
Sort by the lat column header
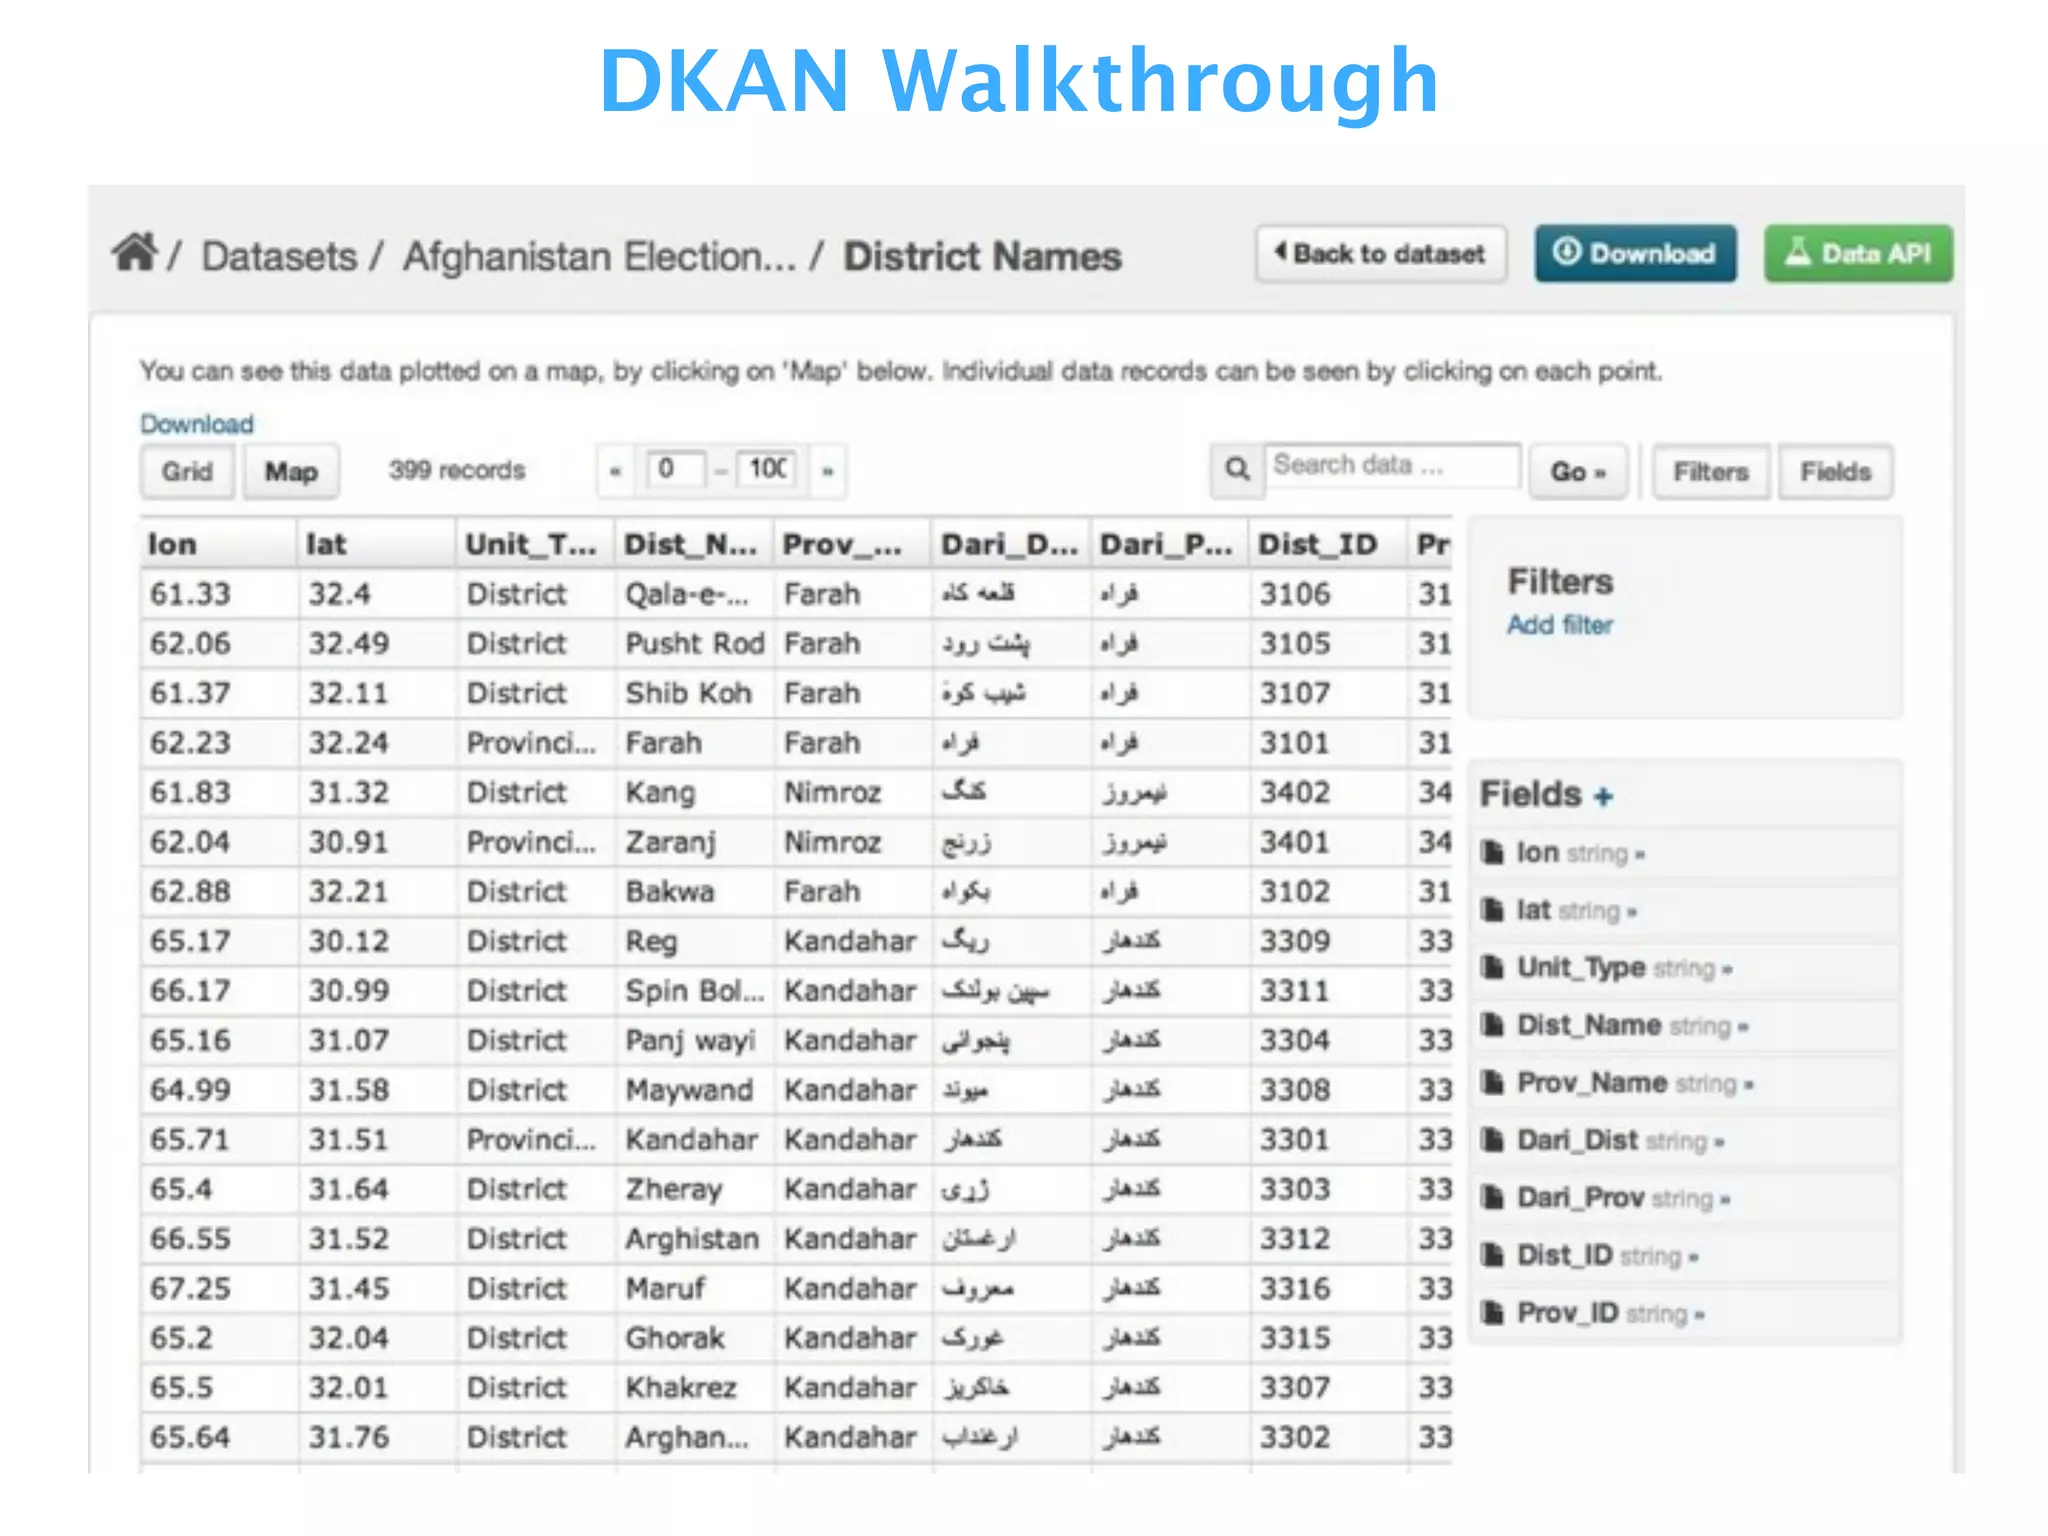pos(377,544)
